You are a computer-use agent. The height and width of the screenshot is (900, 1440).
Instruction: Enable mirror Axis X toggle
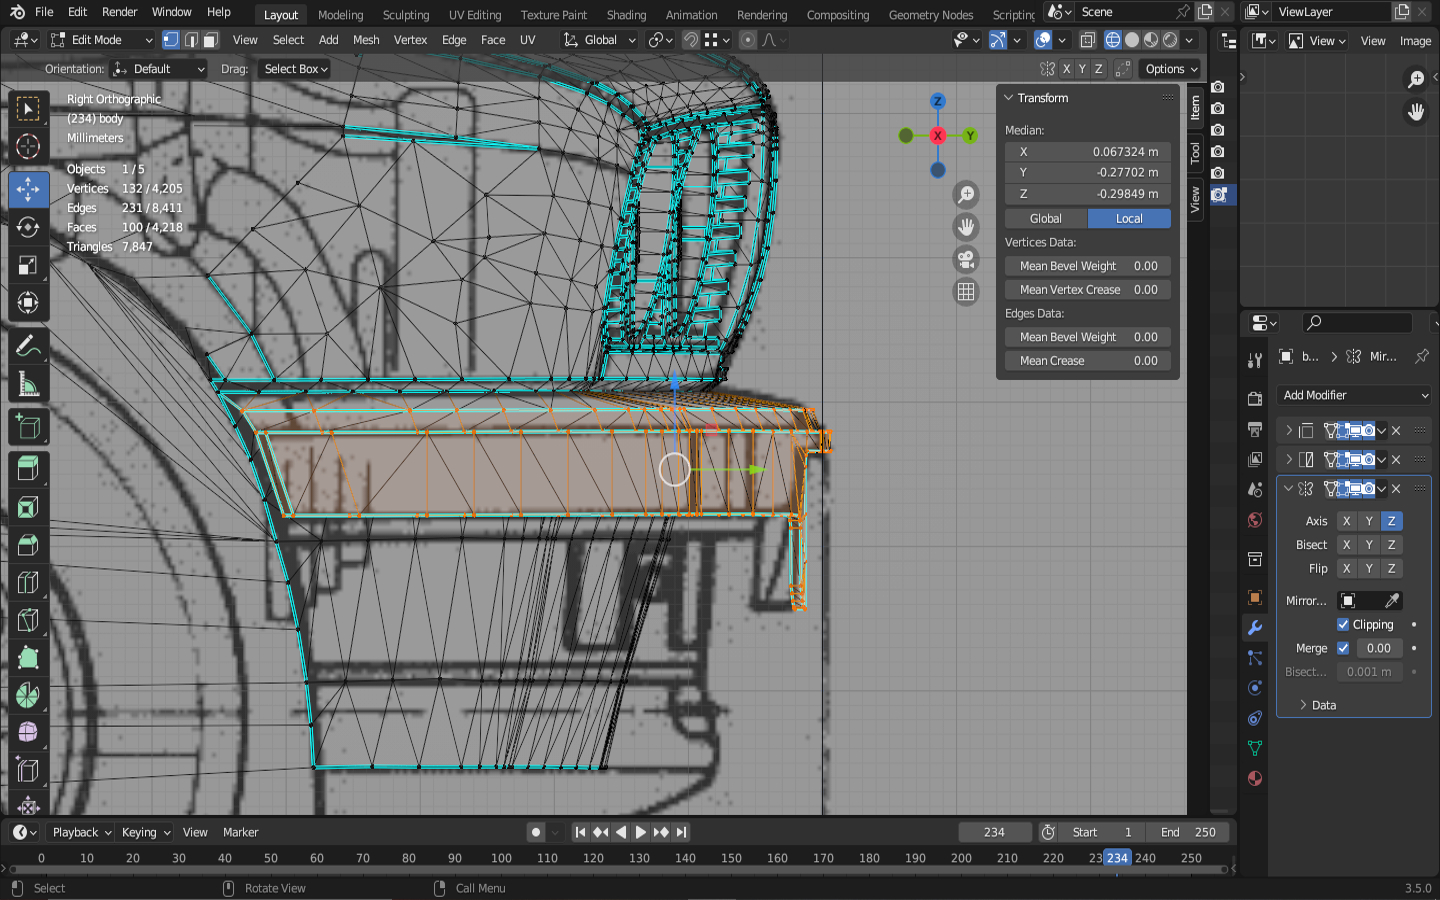coord(1346,521)
